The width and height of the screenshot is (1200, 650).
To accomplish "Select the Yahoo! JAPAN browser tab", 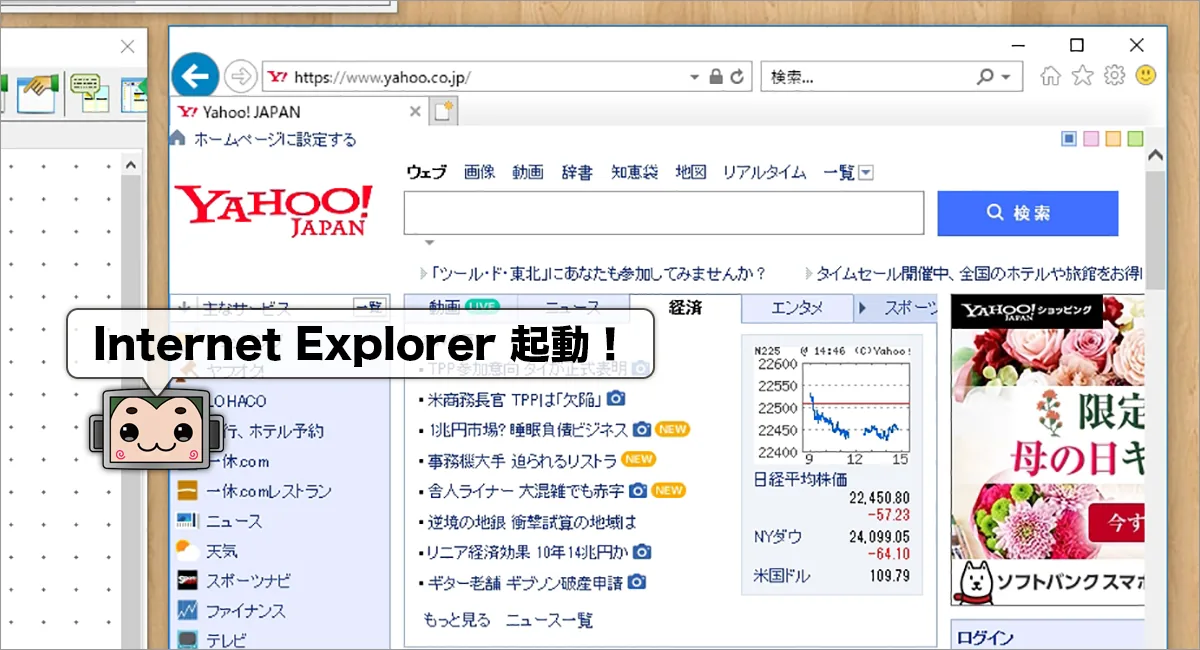I will 300,112.
